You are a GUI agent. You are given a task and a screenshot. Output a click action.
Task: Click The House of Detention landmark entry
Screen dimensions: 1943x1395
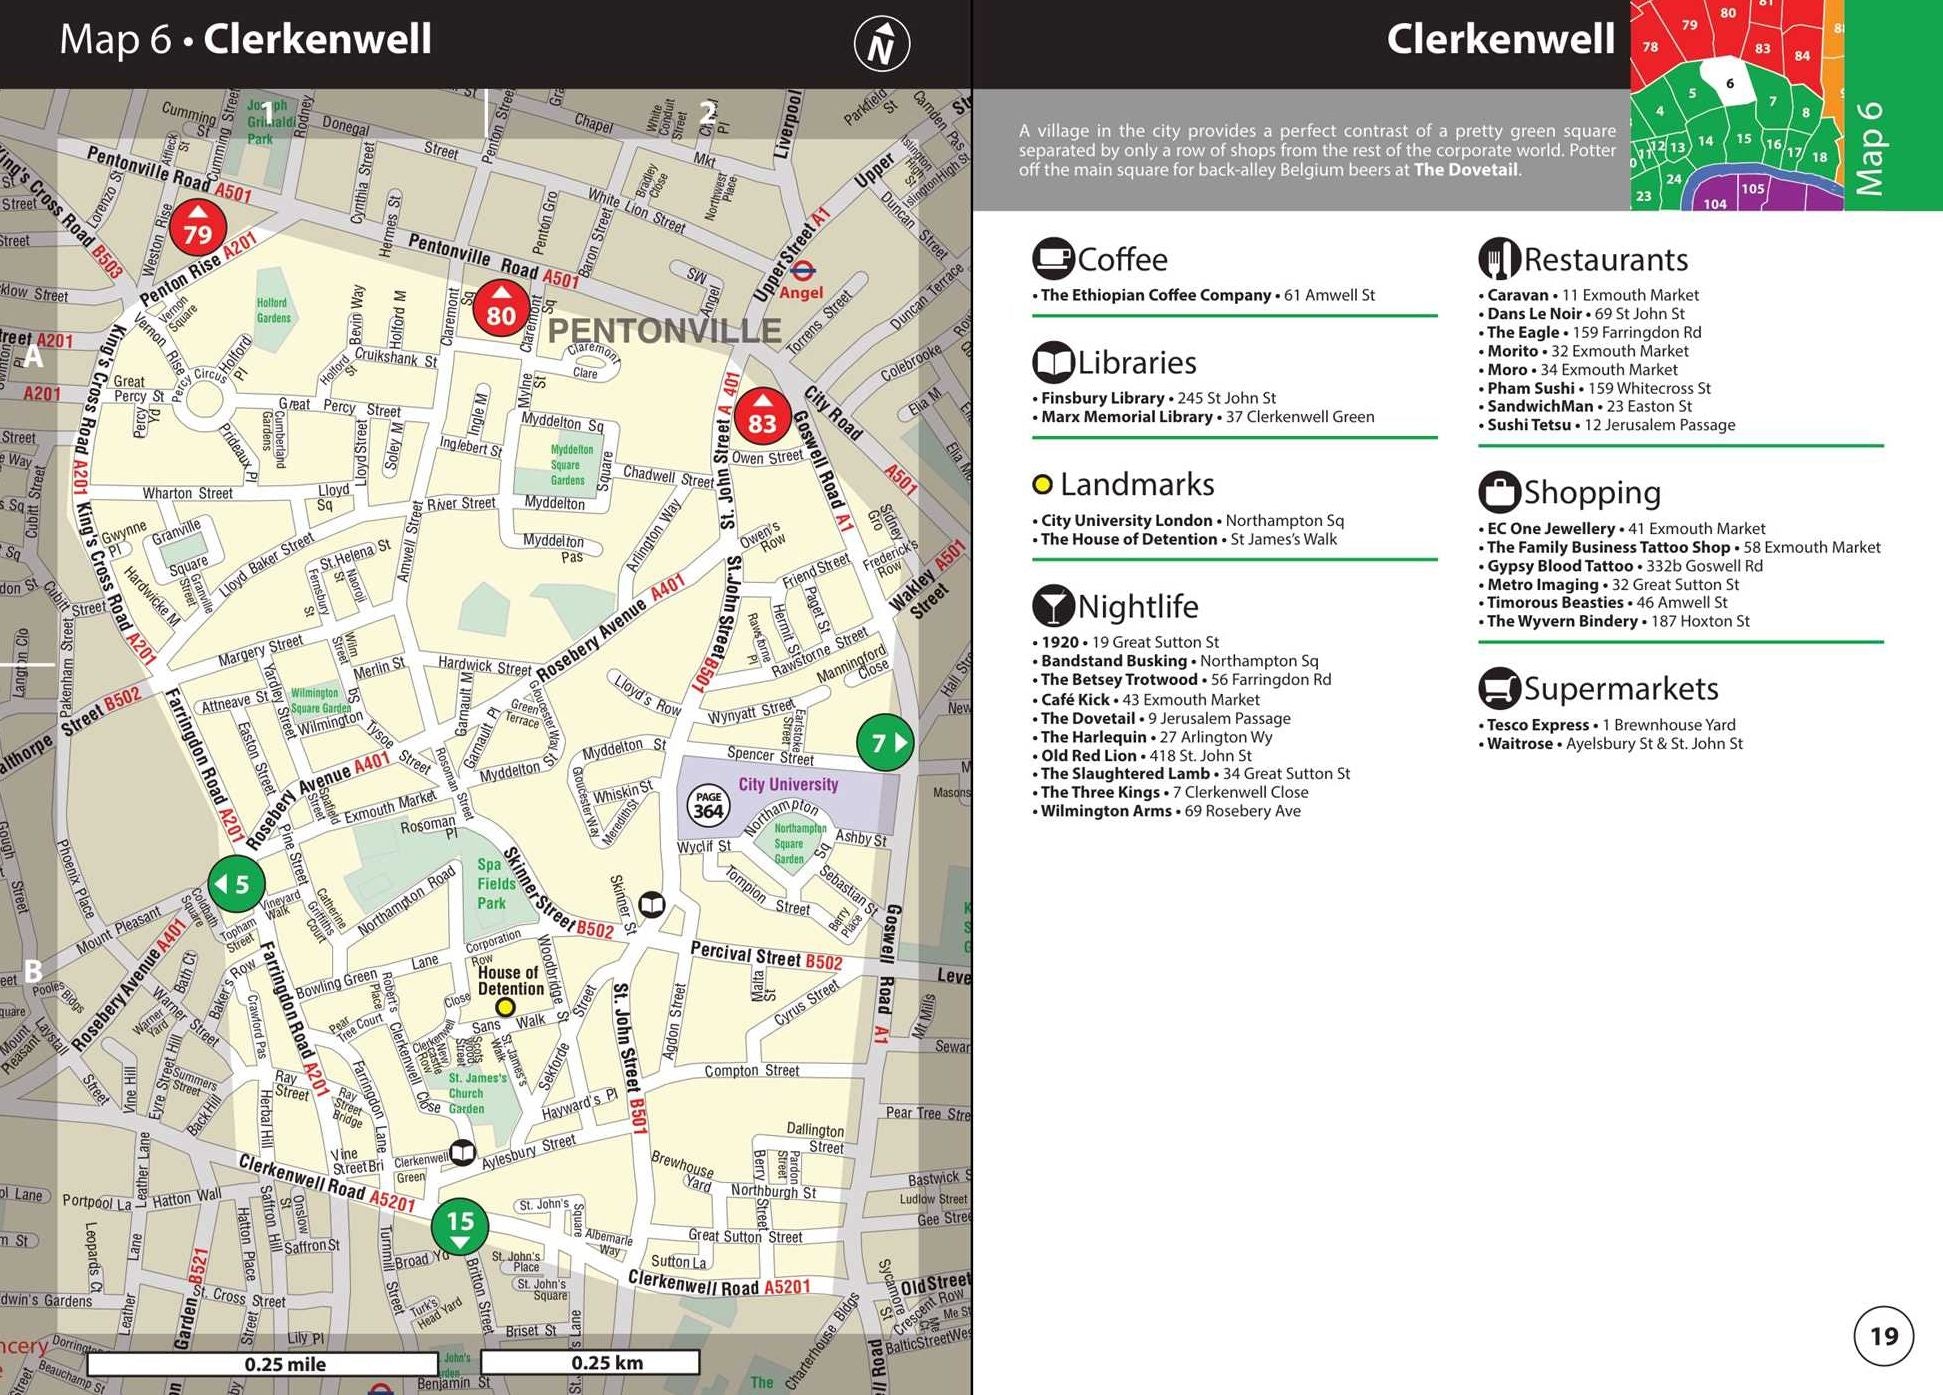[1185, 539]
